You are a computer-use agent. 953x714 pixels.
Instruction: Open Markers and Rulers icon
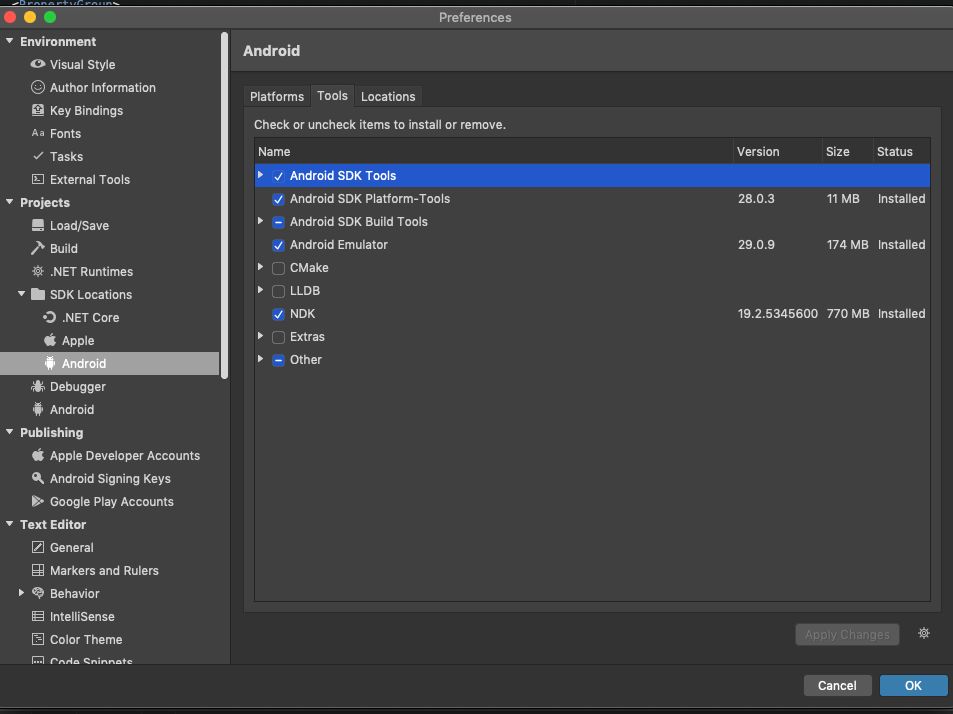point(38,570)
